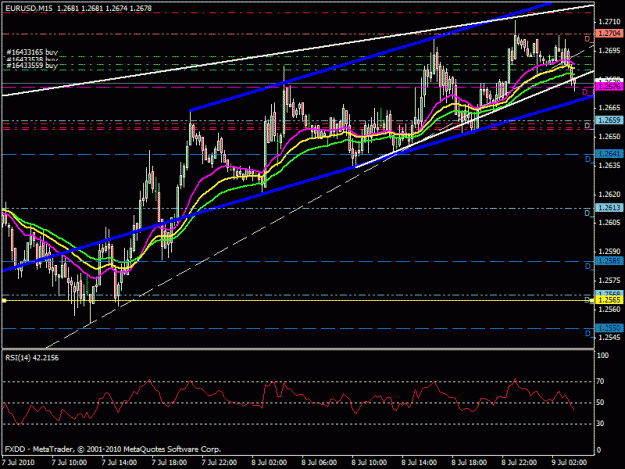The width and height of the screenshot is (625, 469).
Task: Click the light blue 1.2659 price tag
Action: click(609, 120)
